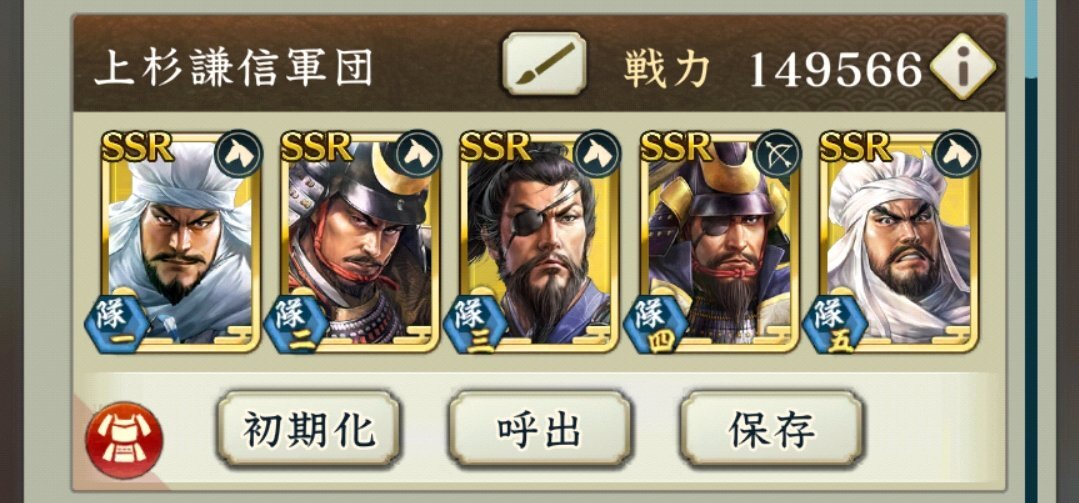Viewport: 1079px width, 503px height.
Task: Tap the 隊五 hexagon badge
Action: pyautogui.click(x=834, y=323)
